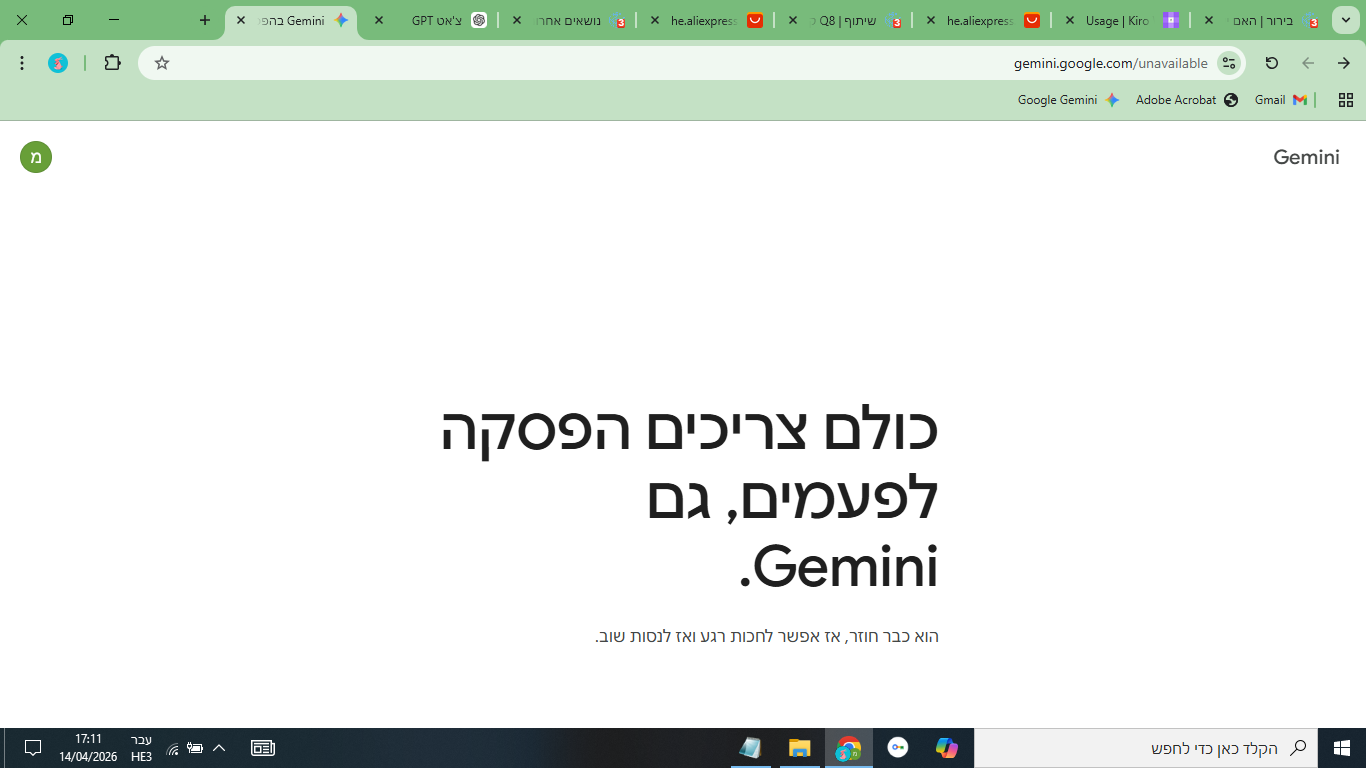Switch to the ChatGPT tab
The width and height of the screenshot is (1366, 768).
[x=440, y=20]
